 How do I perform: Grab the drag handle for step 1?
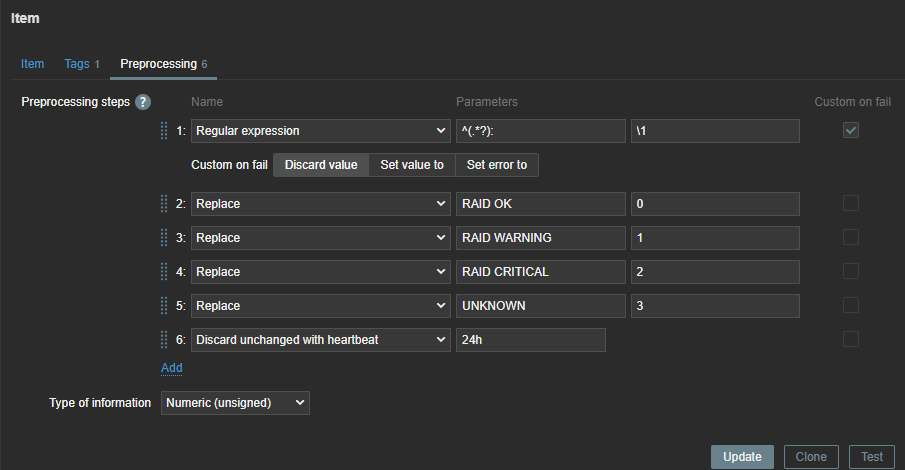tap(164, 131)
